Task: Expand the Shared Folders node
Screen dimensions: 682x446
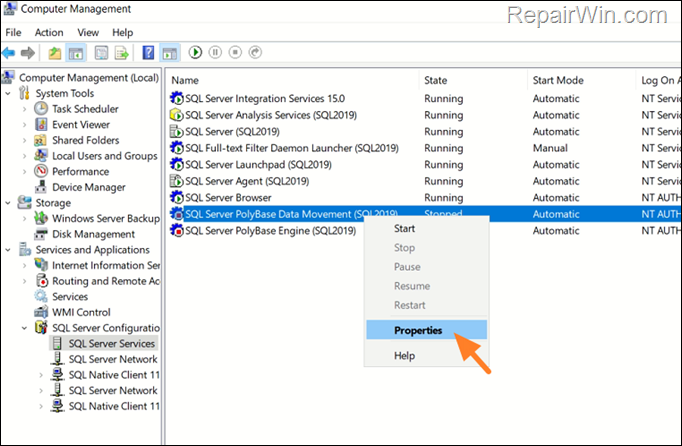Action: click(25, 140)
